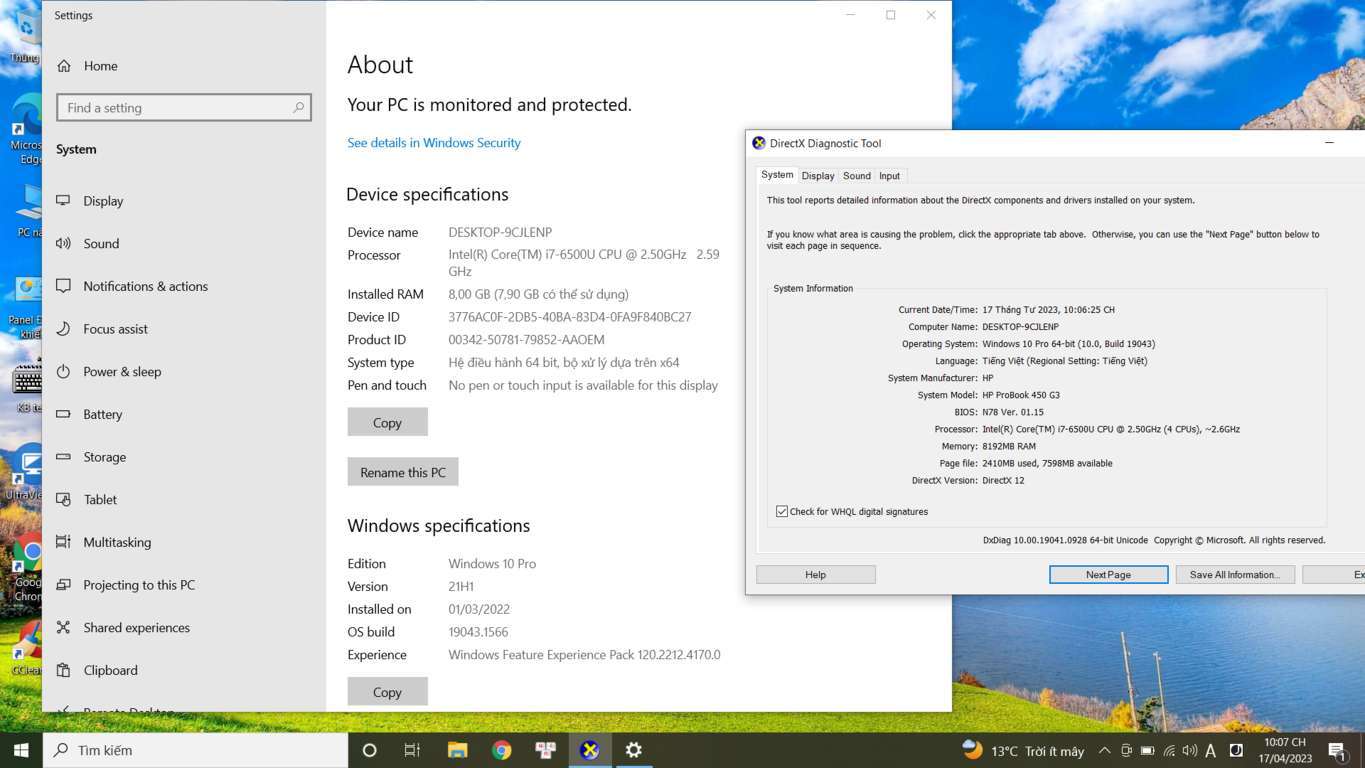Click the Version value 21H1

[461, 587]
